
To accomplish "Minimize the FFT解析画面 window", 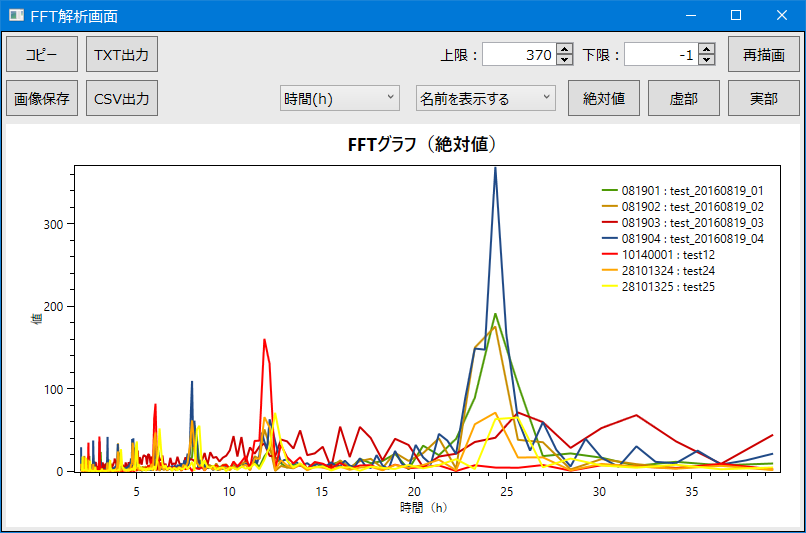I will (x=691, y=15).
